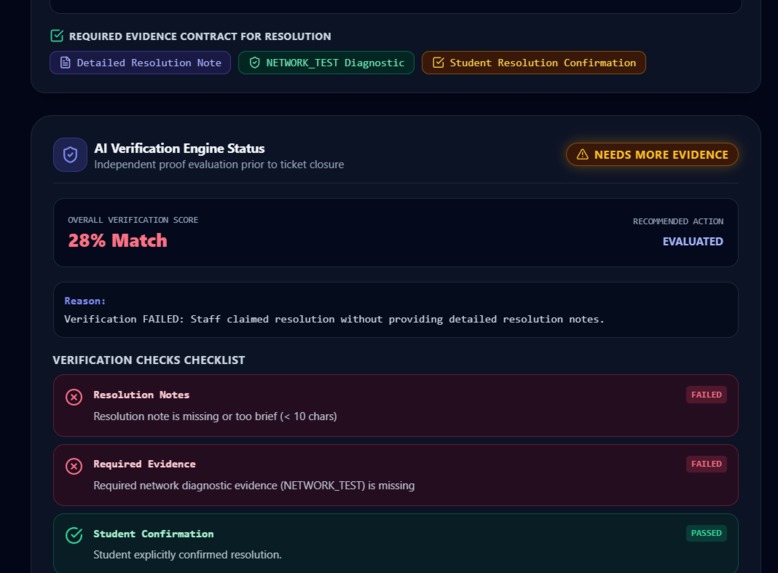
Task: Click the VERIFICATION CHECKS CHECKLIST heading
Action: [149, 360]
